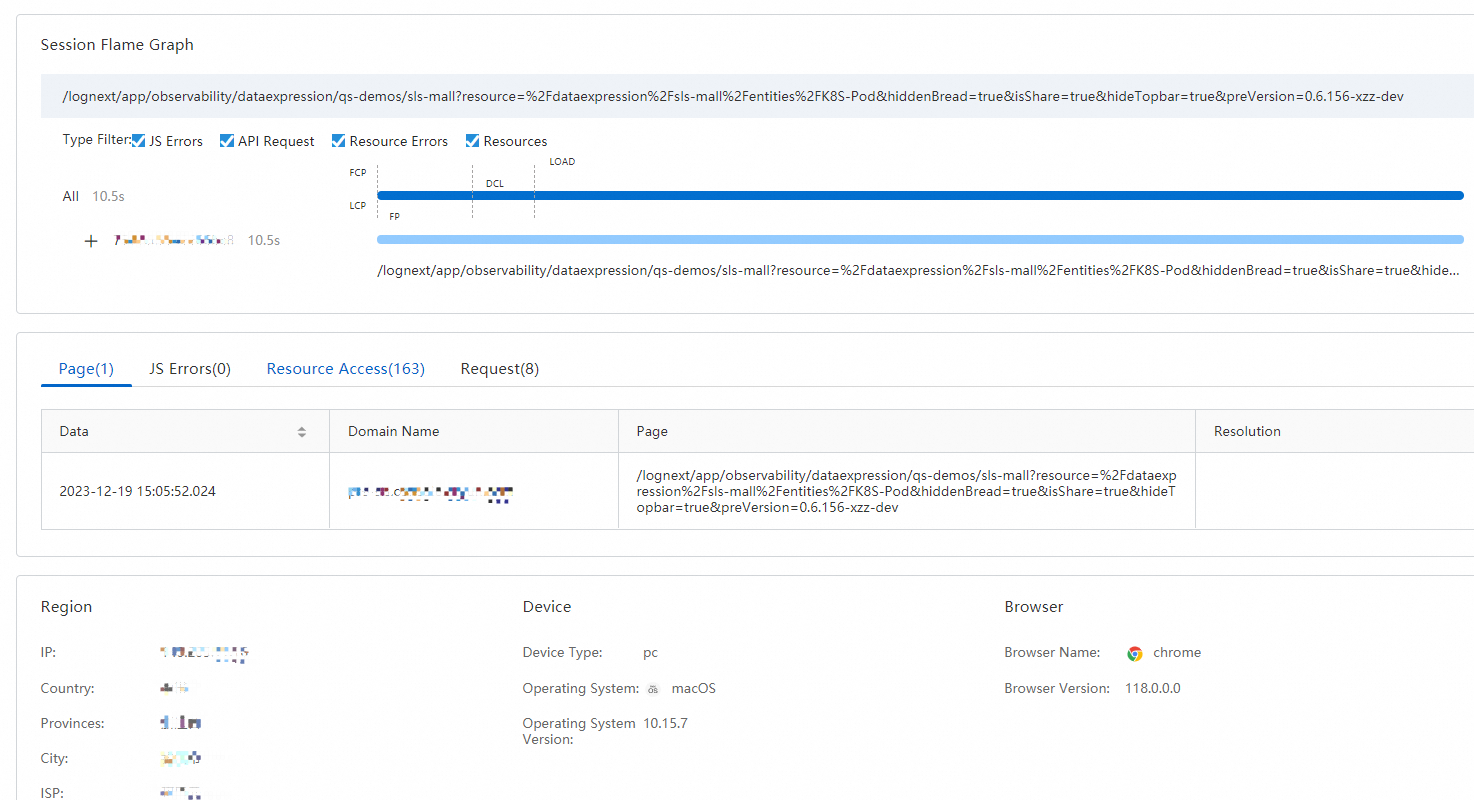Switch to Resource Access(163) tab
Screen dimensions: 1474x800
[346, 369]
